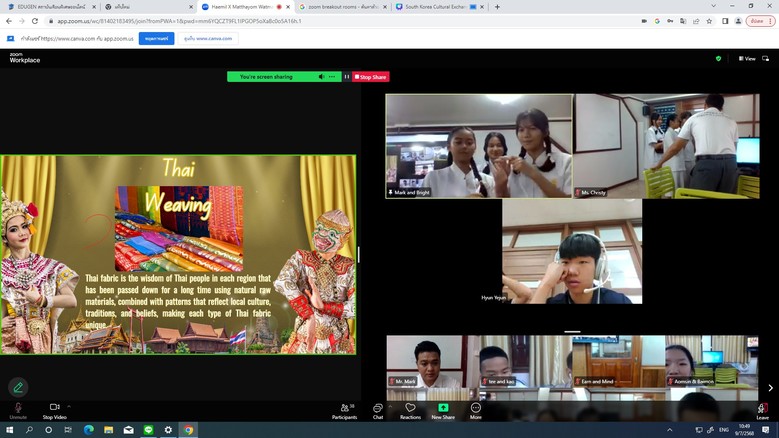Viewport: 779px width, 438px height.
Task: Click the green annotate pencil icon
Action: click(18, 387)
